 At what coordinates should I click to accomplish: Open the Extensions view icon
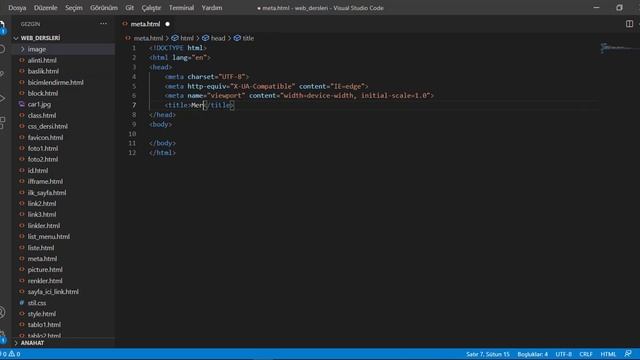tap(2, 122)
